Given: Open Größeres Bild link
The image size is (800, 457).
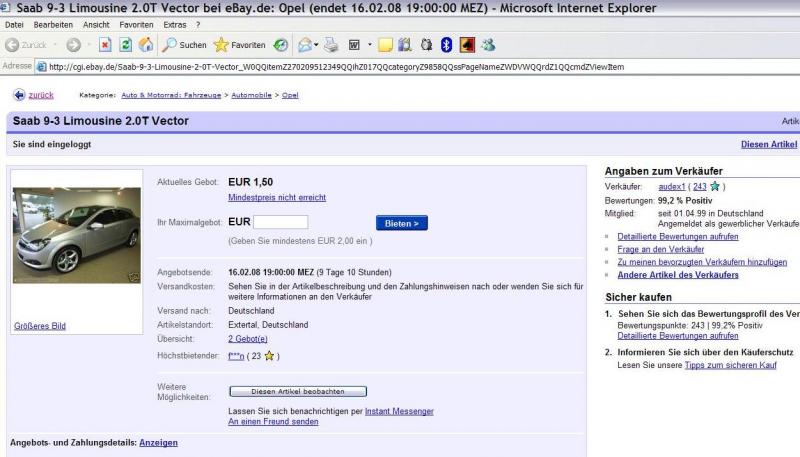Looking at the screenshot, I should [x=40, y=326].
